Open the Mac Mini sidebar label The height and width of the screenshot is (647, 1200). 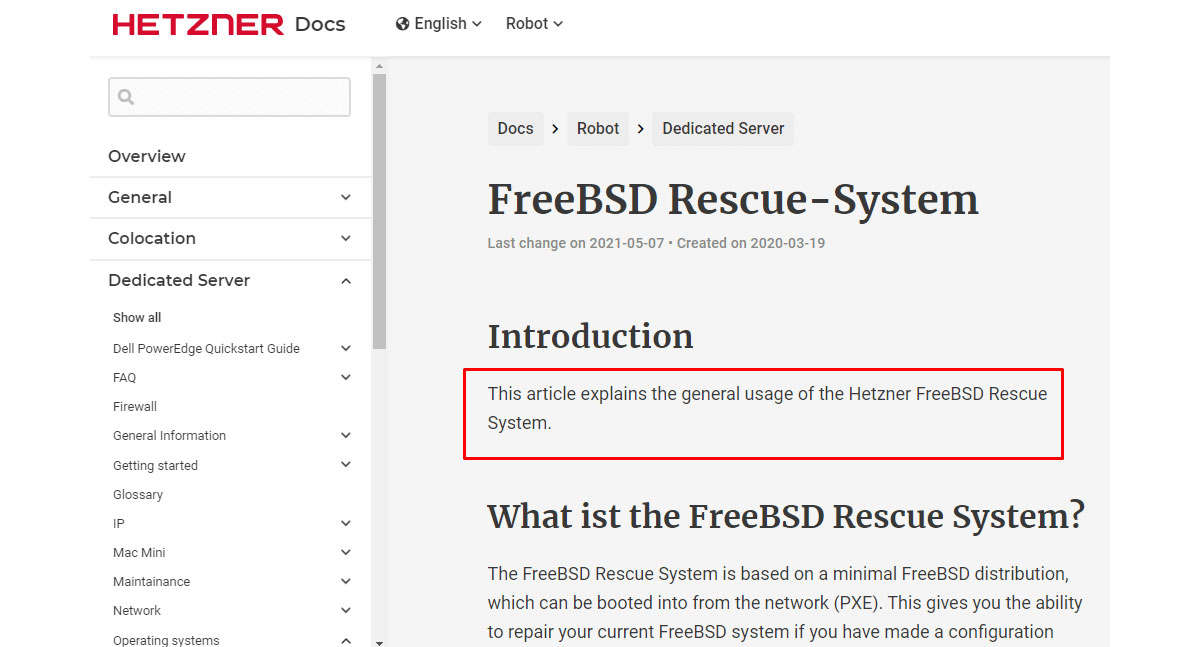(x=139, y=553)
